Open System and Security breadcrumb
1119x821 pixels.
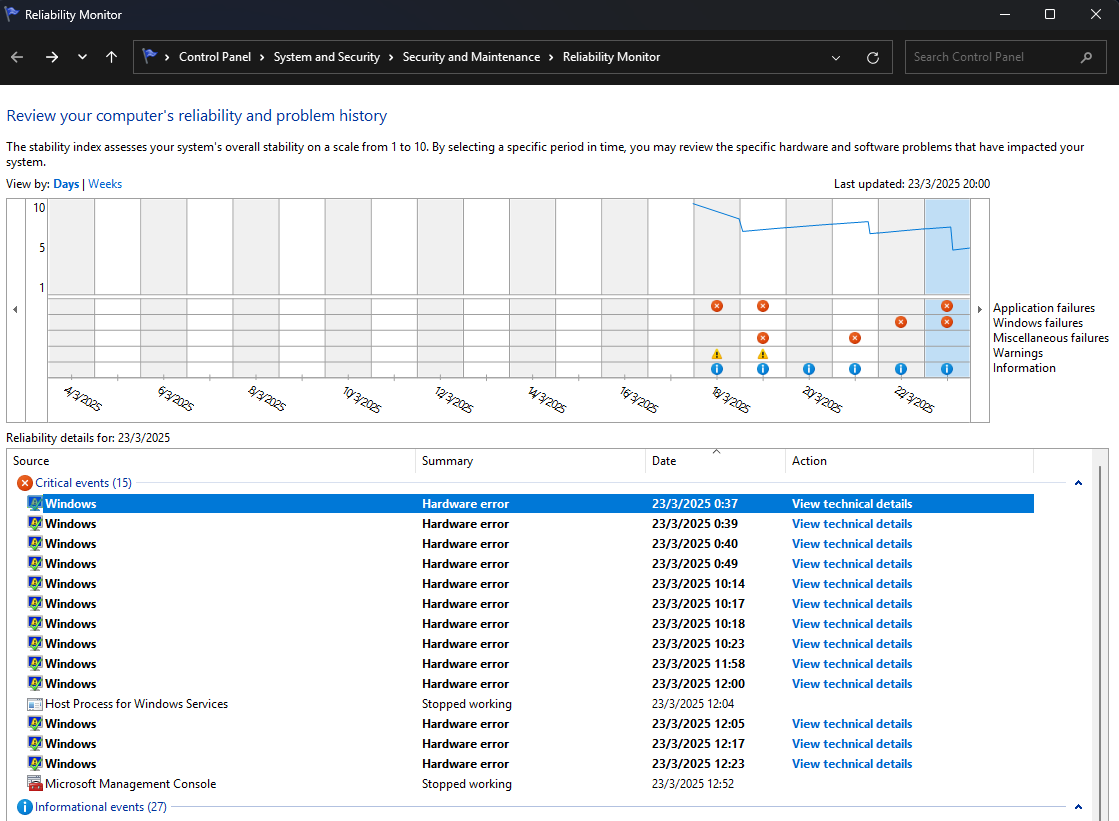(x=327, y=57)
